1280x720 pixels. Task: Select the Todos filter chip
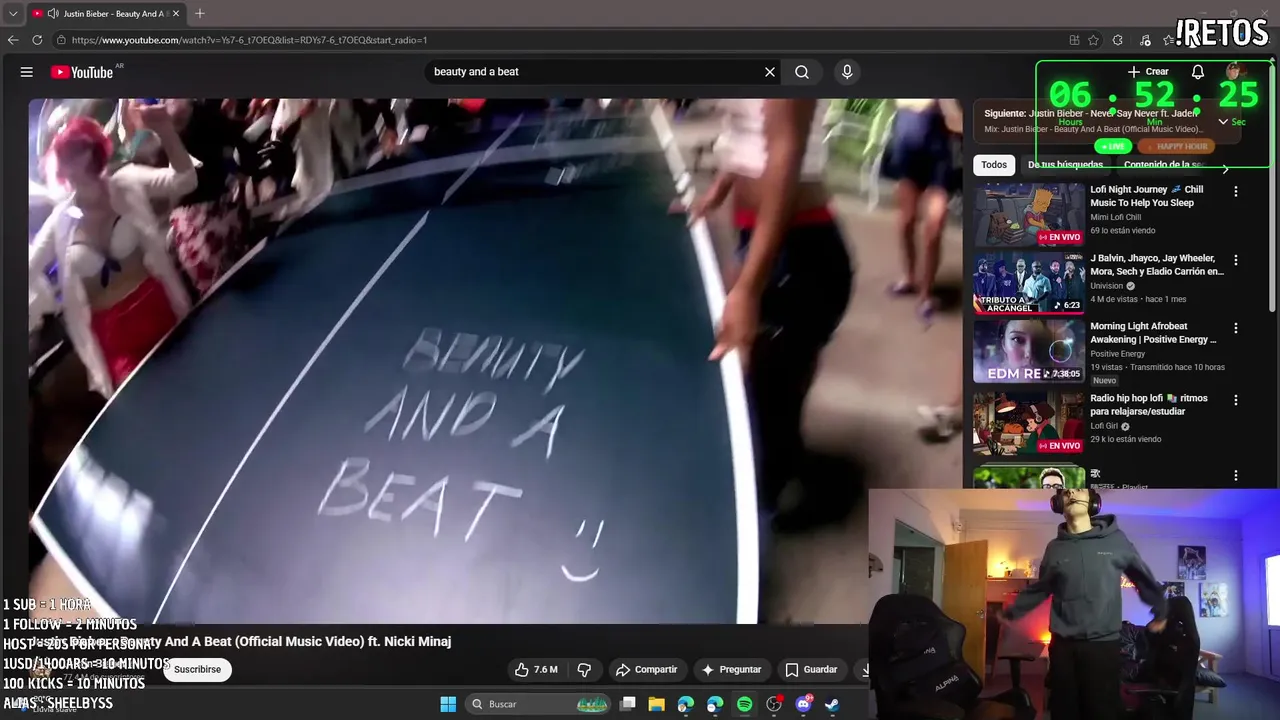coord(994,165)
